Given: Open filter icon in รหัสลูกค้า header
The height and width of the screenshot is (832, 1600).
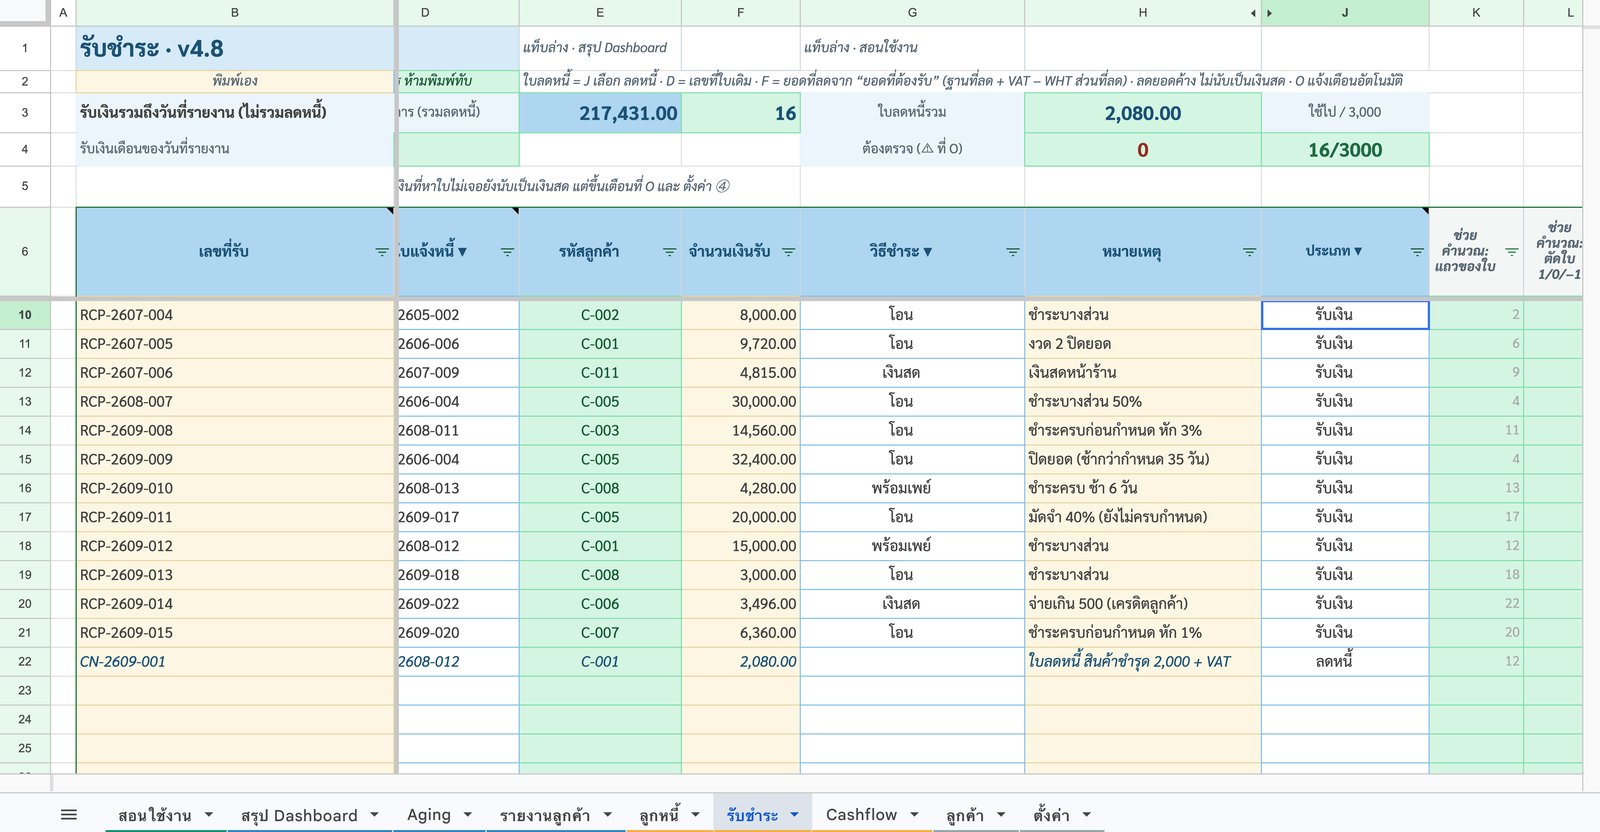Looking at the screenshot, I should [x=669, y=252].
